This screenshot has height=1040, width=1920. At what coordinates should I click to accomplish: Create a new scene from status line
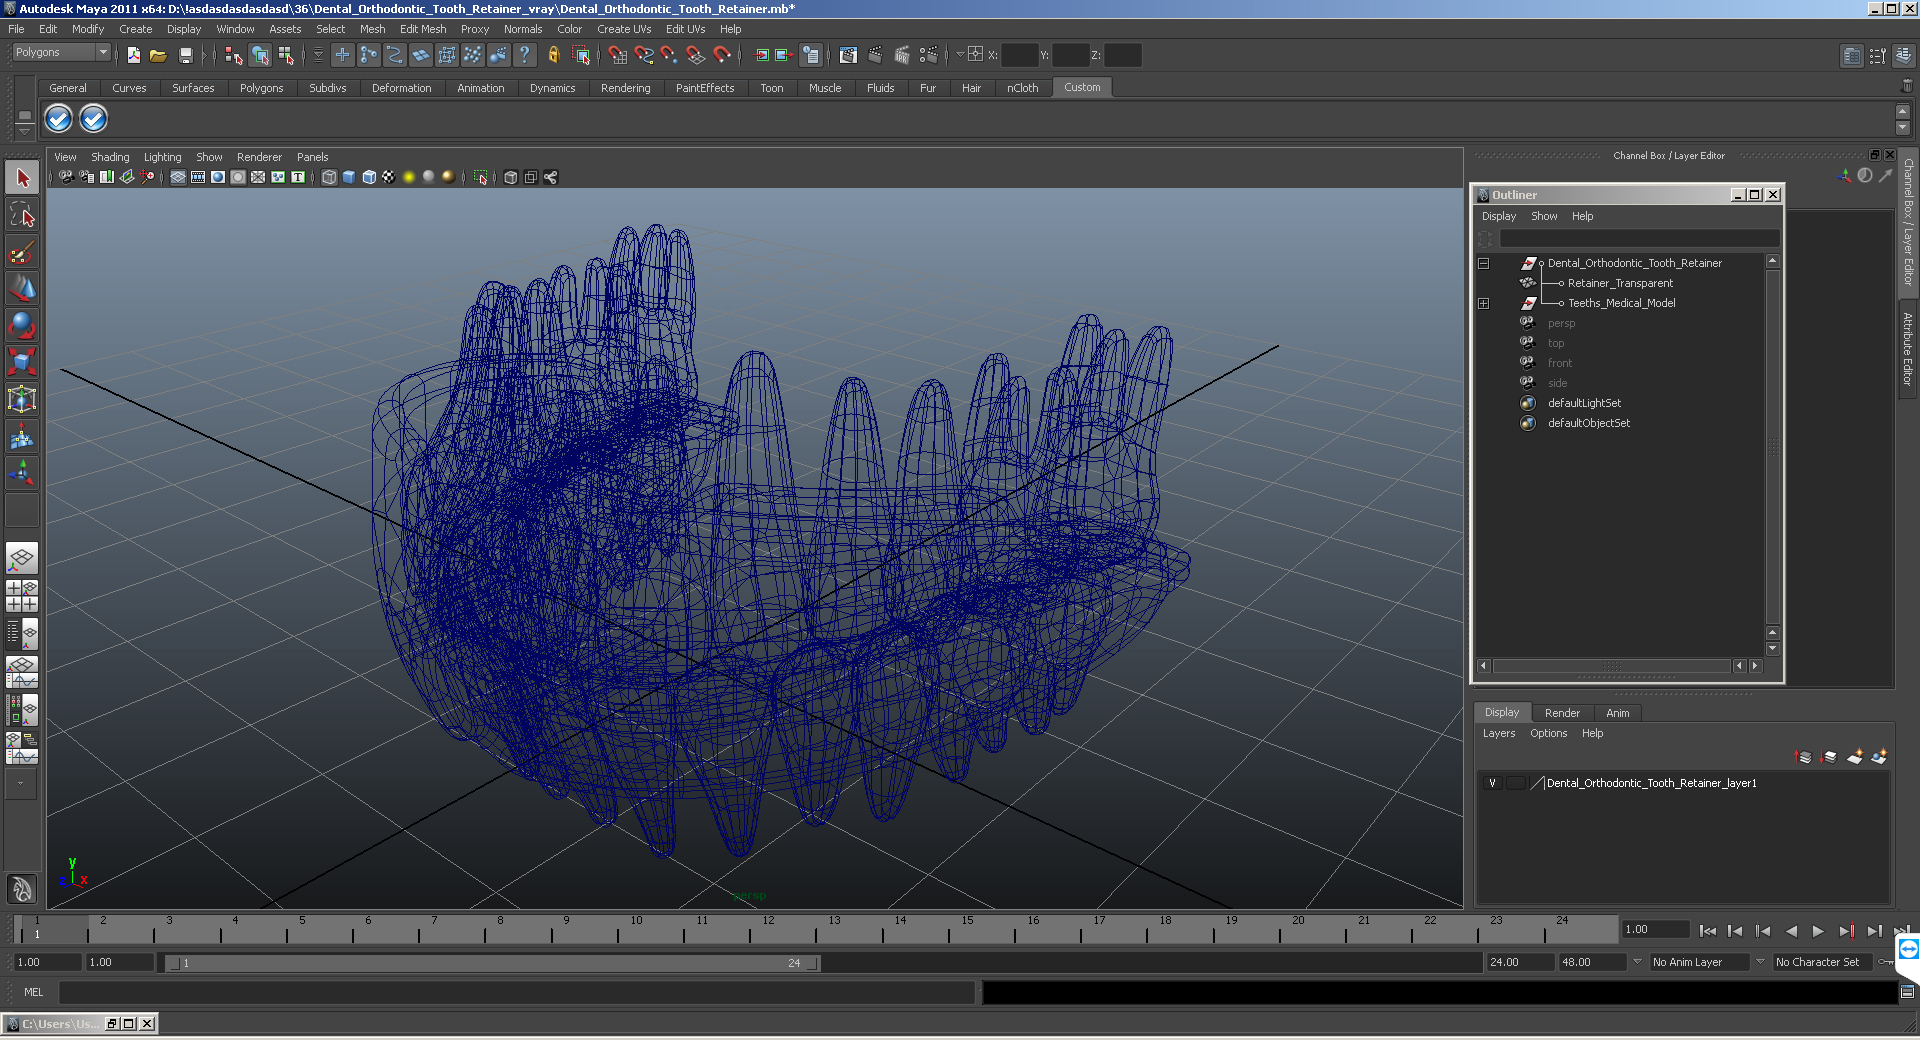click(x=133, y=55)
